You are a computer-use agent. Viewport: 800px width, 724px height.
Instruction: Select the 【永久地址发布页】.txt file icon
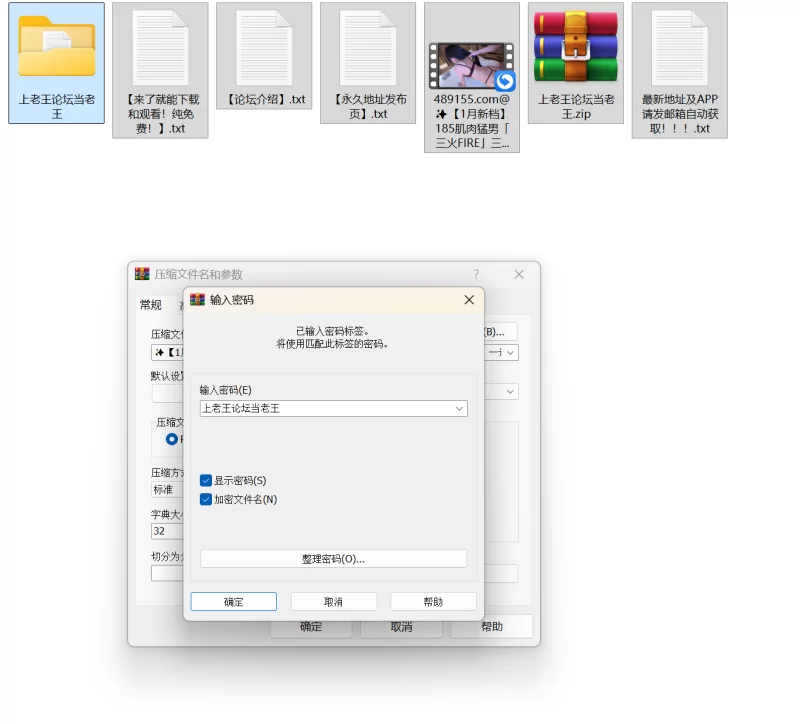click(x=368, y=48)
